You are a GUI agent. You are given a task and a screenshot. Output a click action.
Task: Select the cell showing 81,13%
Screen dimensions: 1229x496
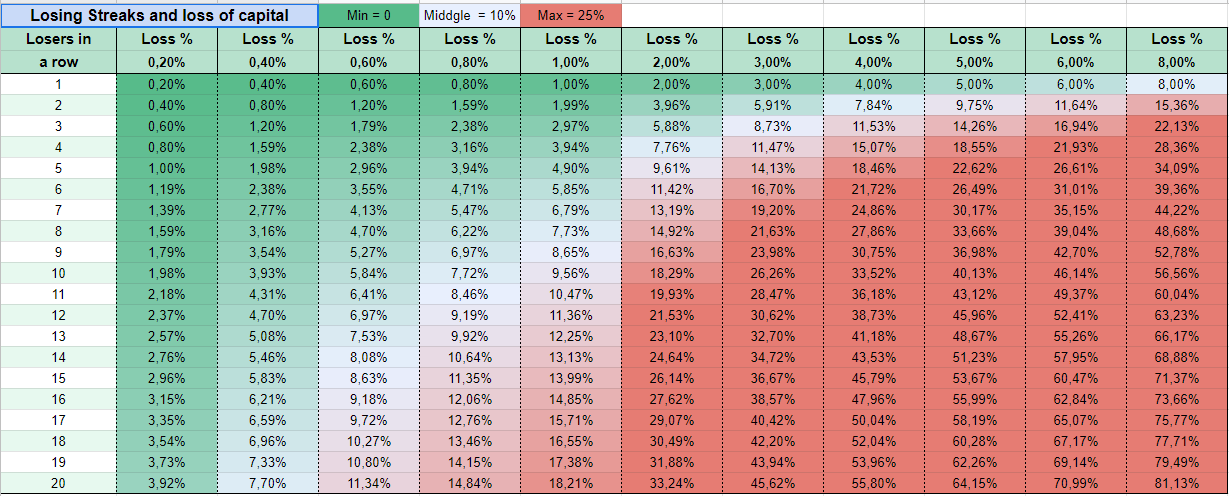1176,485
